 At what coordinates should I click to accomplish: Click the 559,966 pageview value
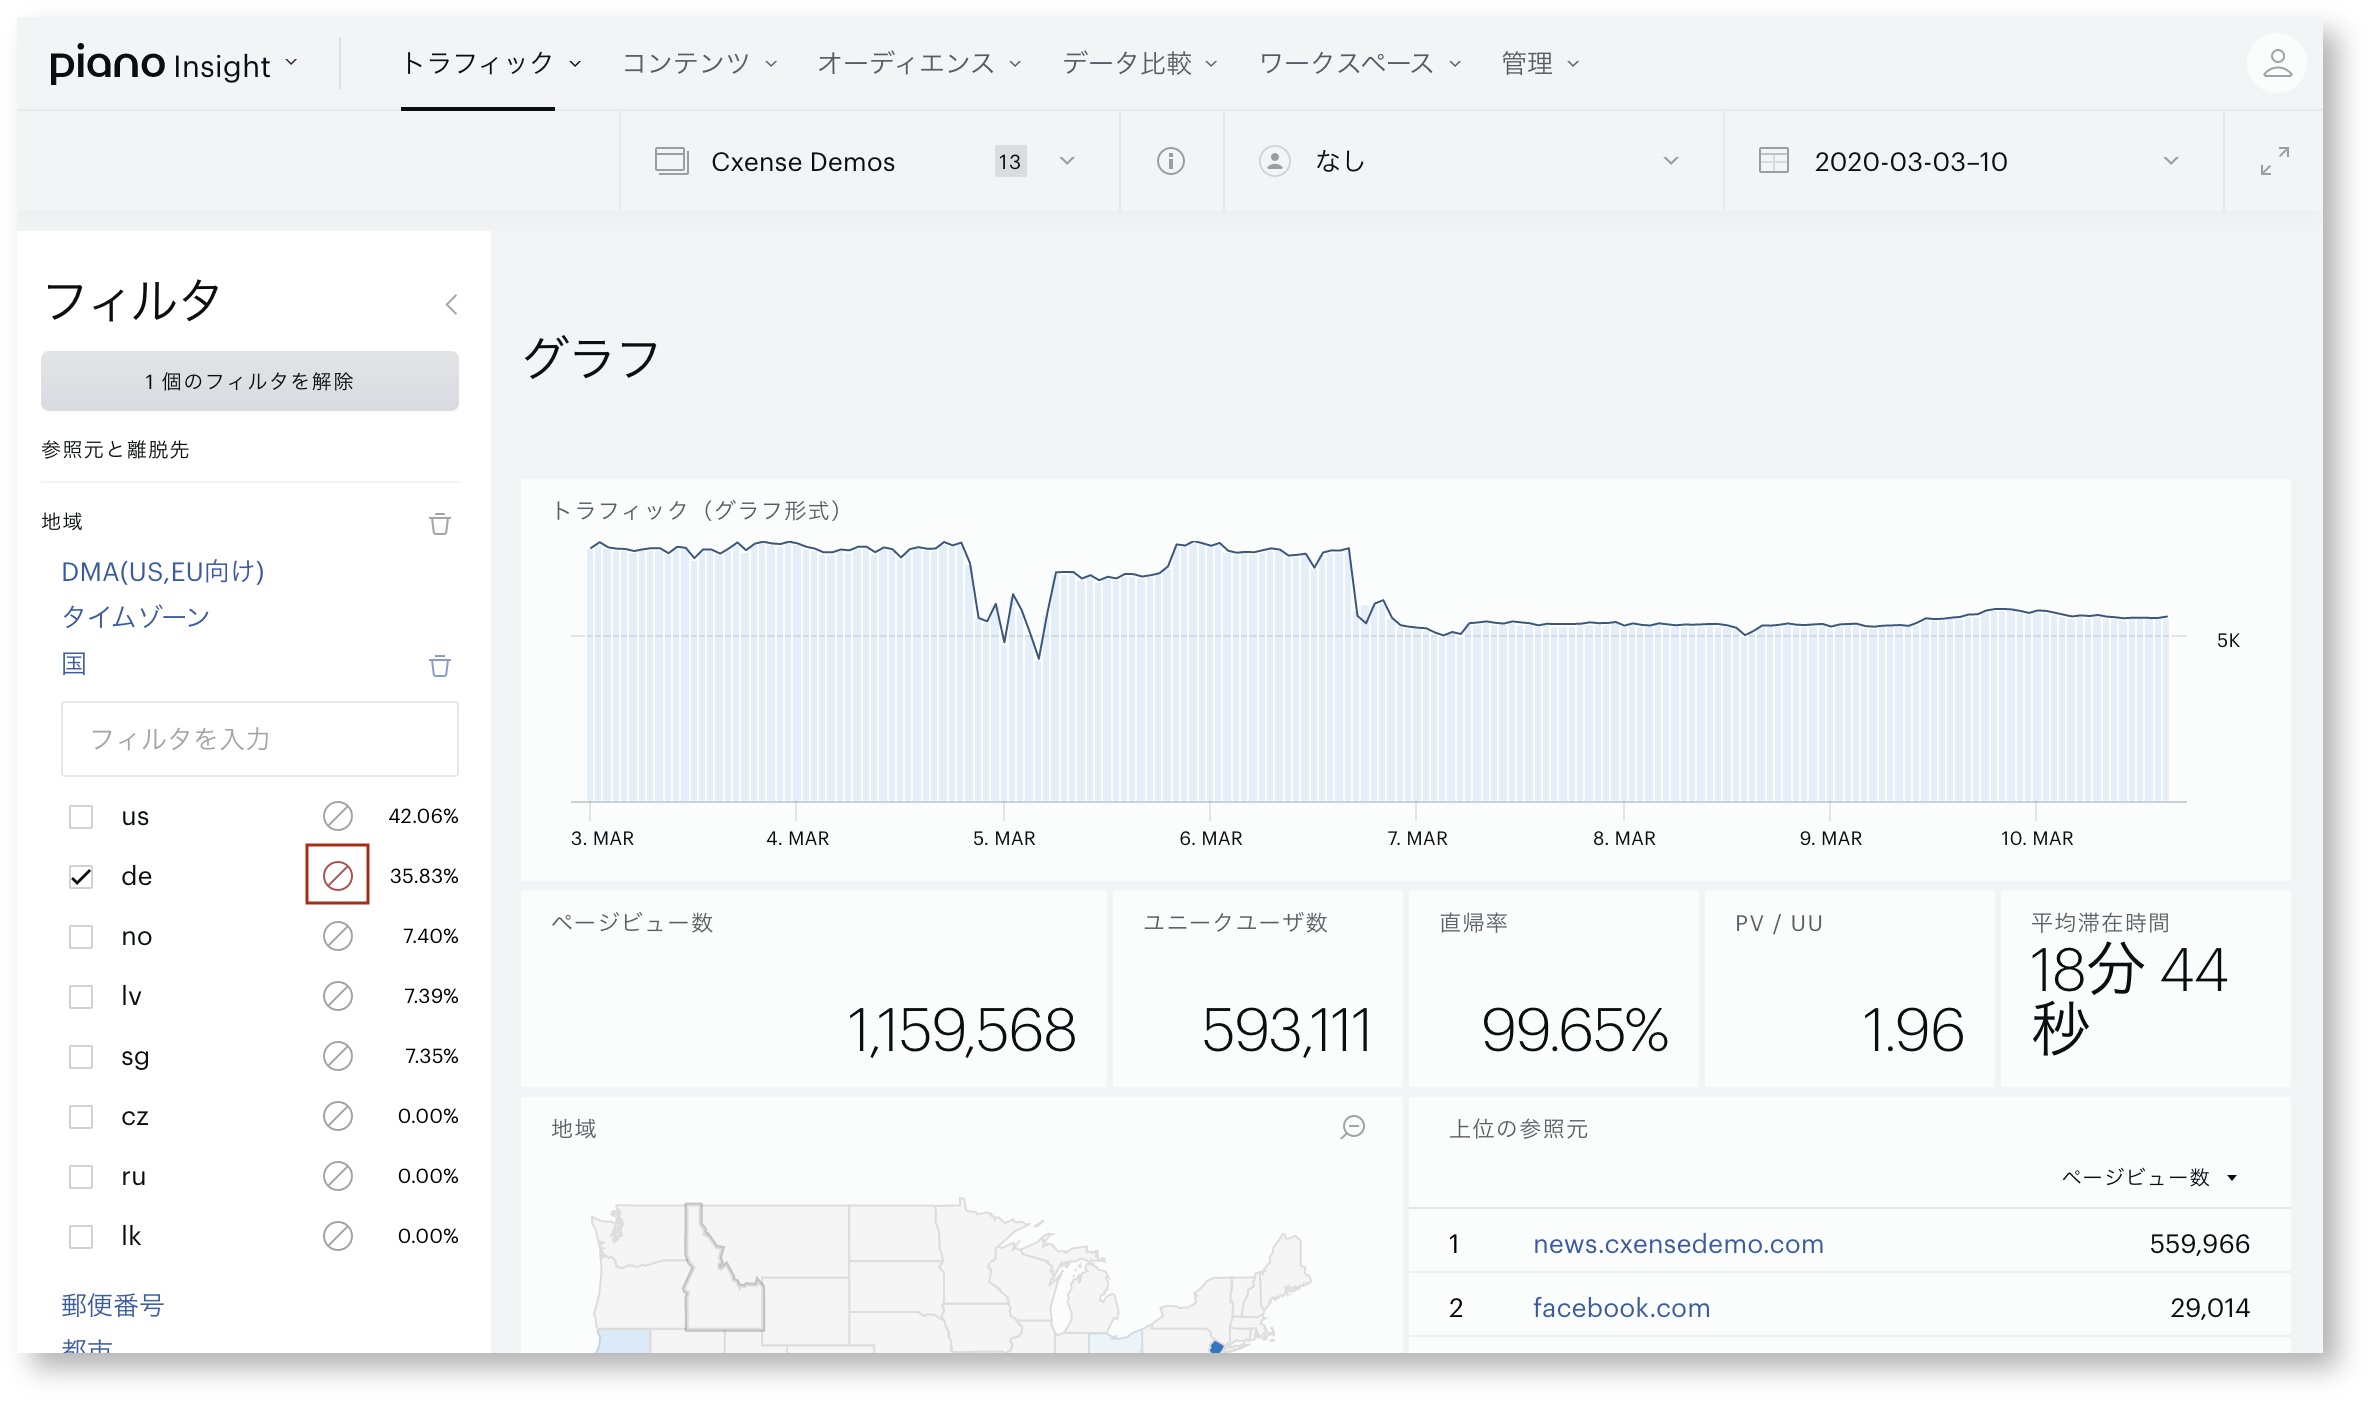2199,1243
